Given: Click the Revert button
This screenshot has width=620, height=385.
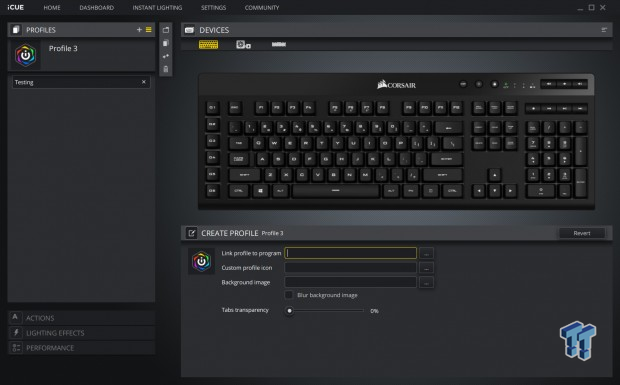Looking at the screenshot, I should [582, 233].
